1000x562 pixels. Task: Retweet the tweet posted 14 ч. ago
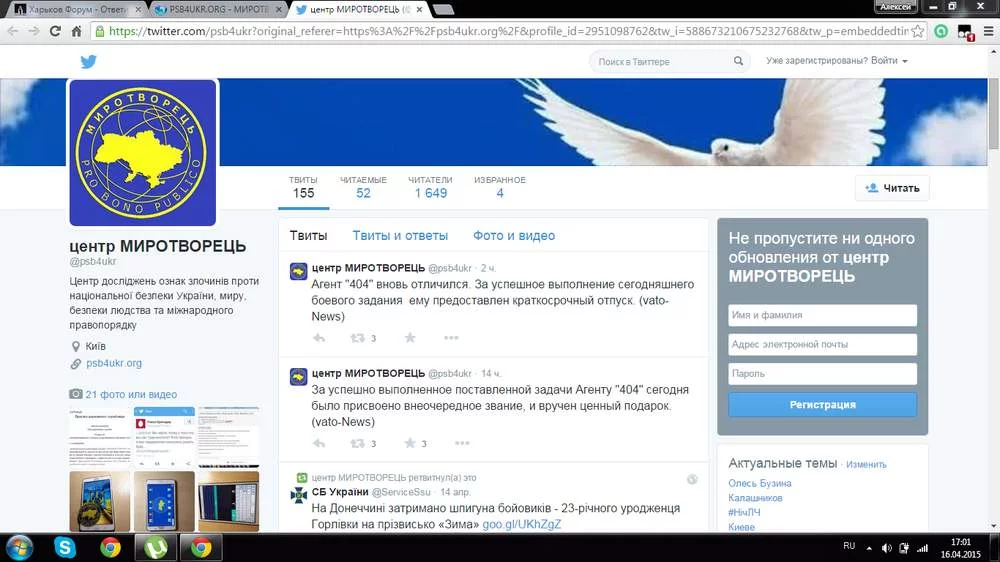click(x=358, y=443)
